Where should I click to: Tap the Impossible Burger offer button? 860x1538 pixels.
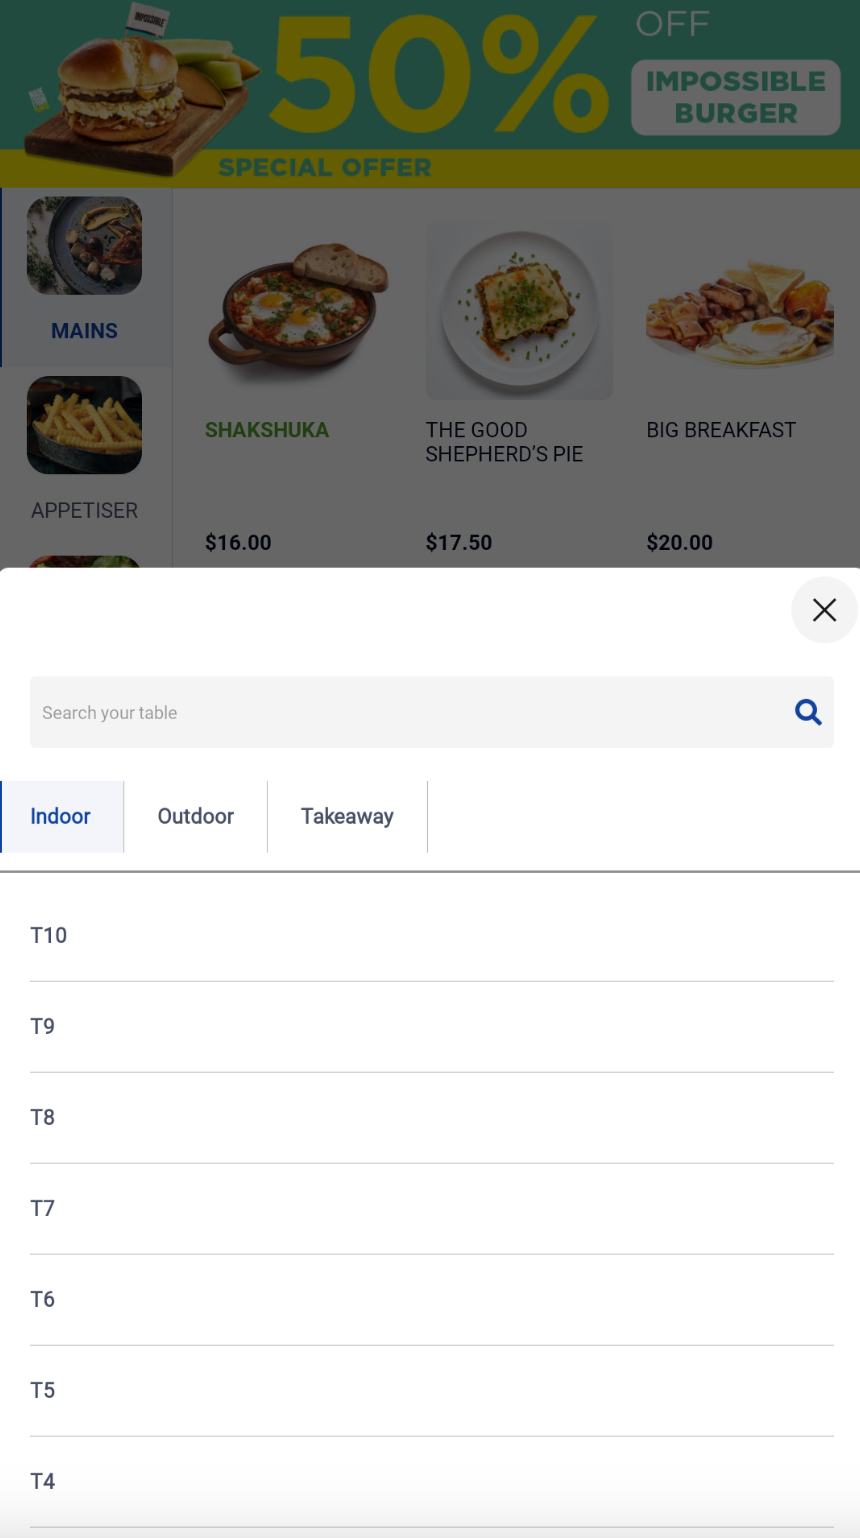pyautogui.click(x=736, y=97)
